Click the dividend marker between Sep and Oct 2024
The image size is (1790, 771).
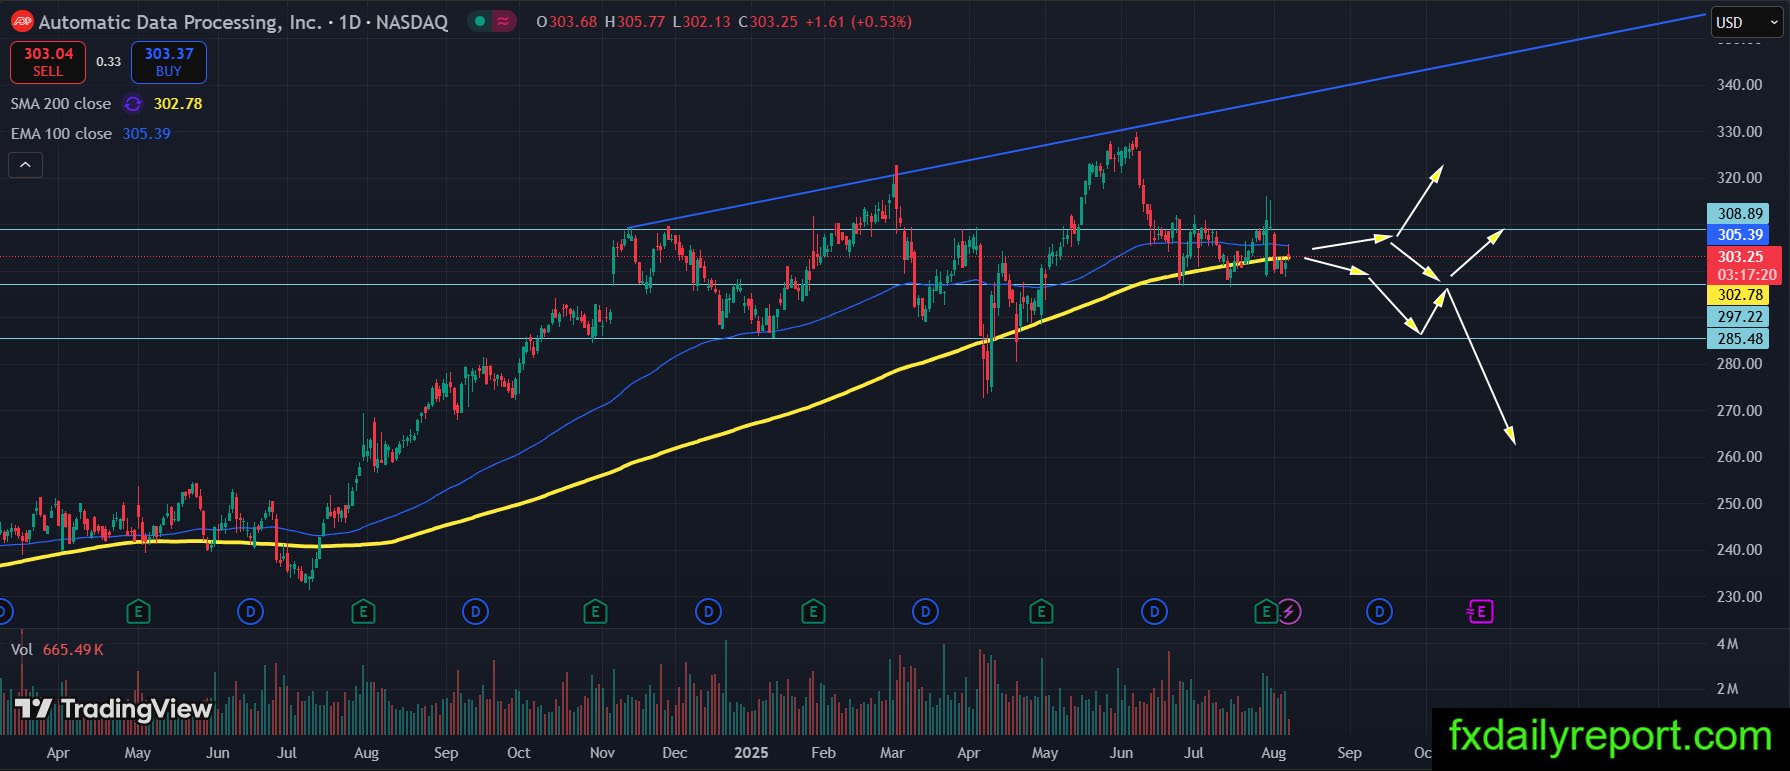tap(475, 611)
